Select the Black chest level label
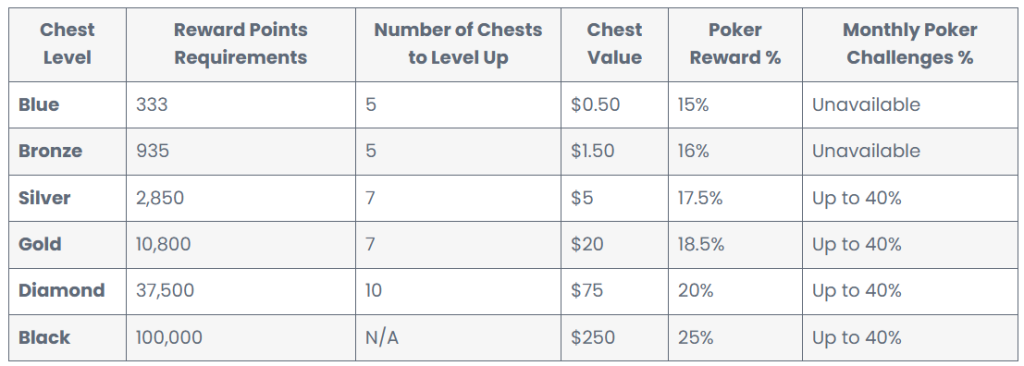1024x366 pixels. pos(44,338)
